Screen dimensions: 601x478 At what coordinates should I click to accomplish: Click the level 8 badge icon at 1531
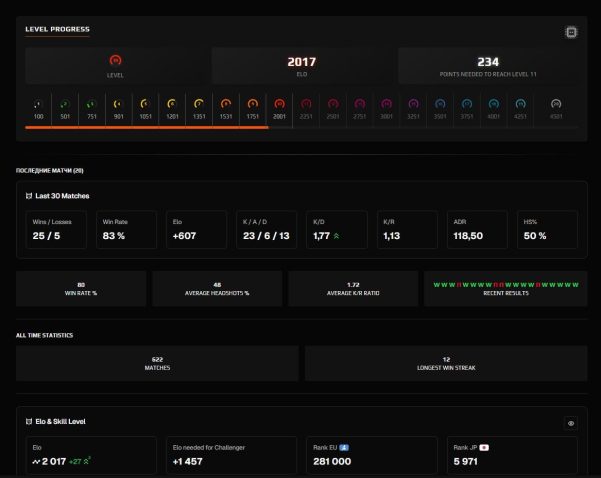pyautogui.click(x=225, y=103)
